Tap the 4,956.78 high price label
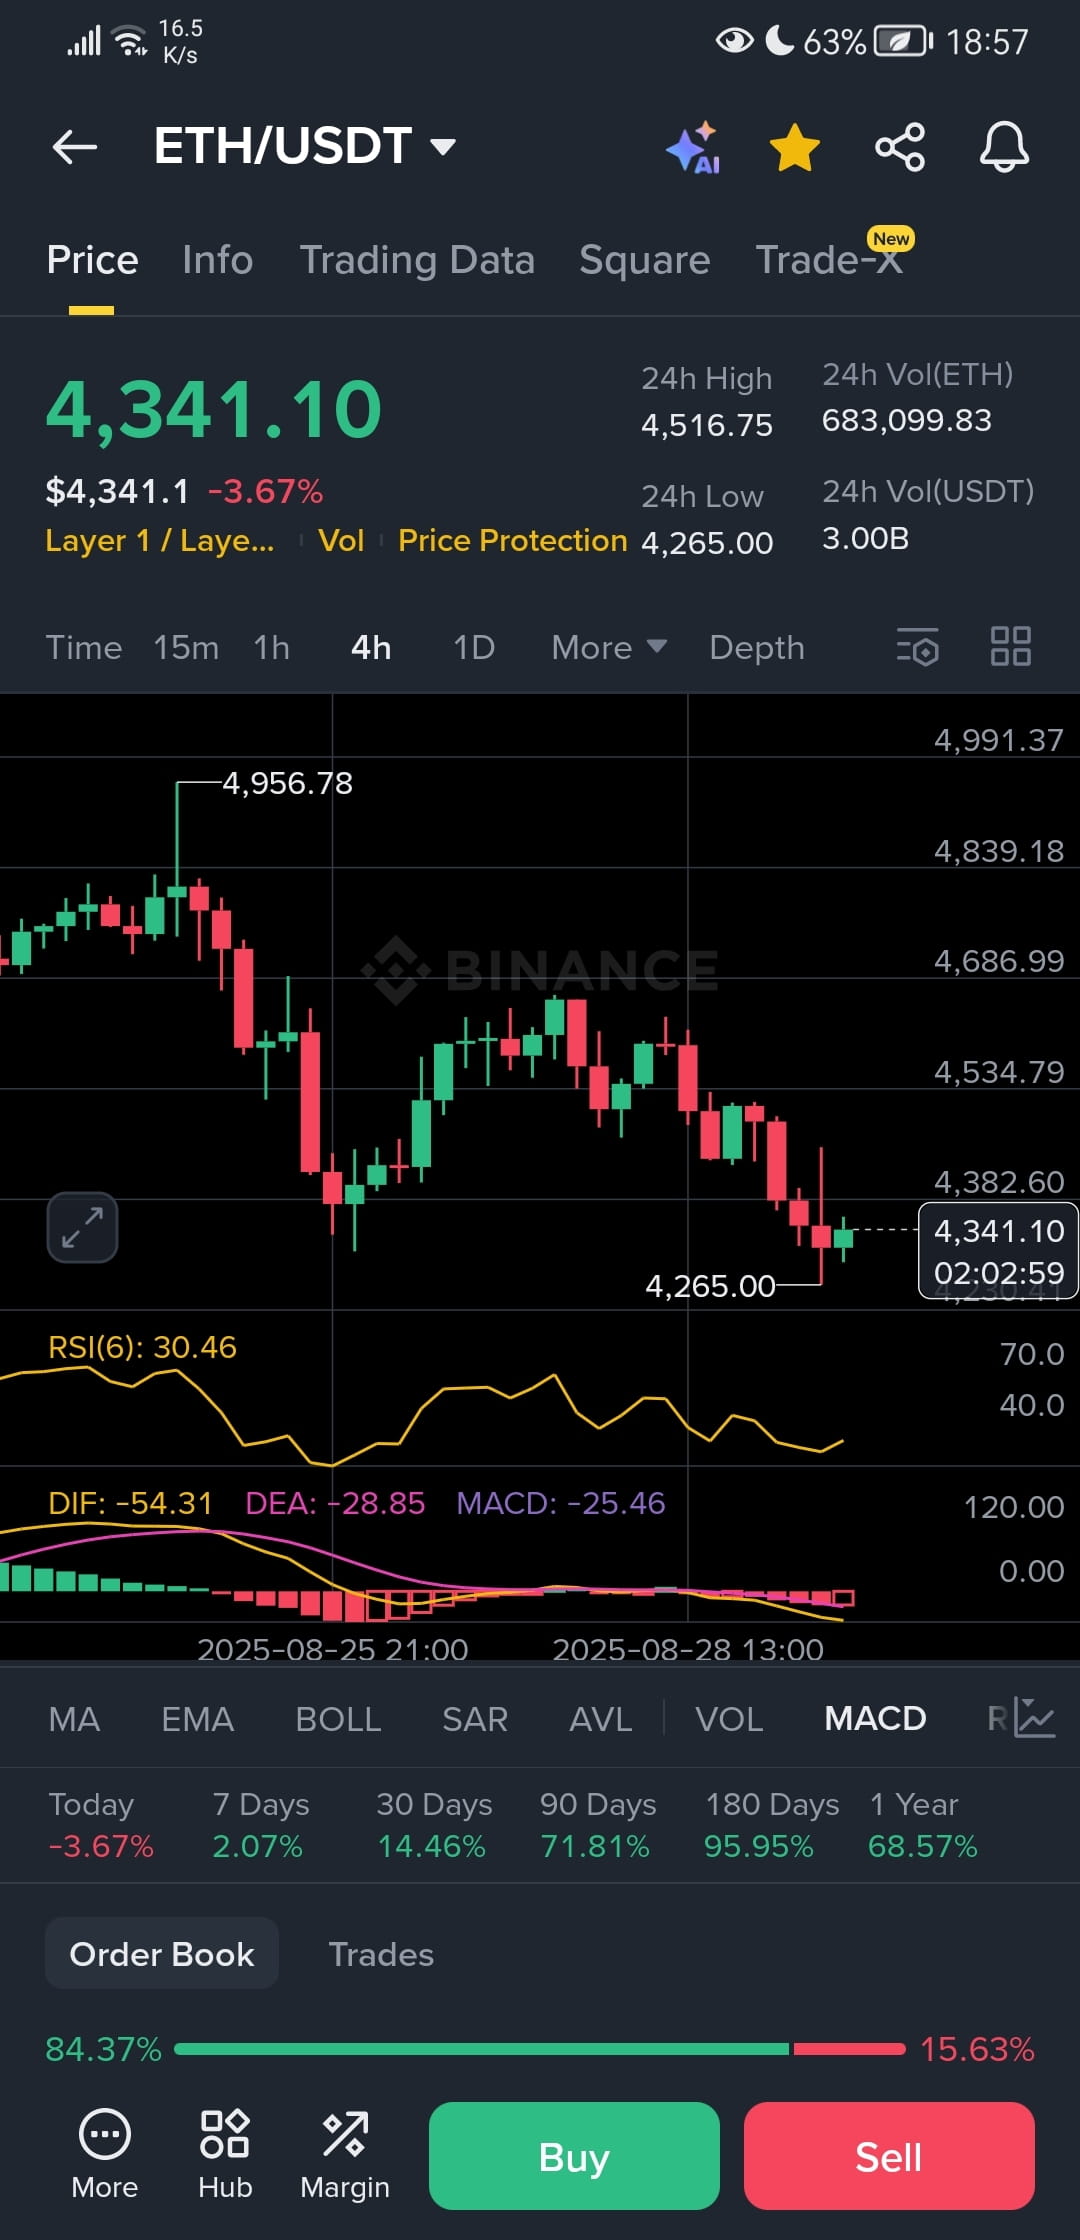1080x2240 pixels. click(287, 783)
